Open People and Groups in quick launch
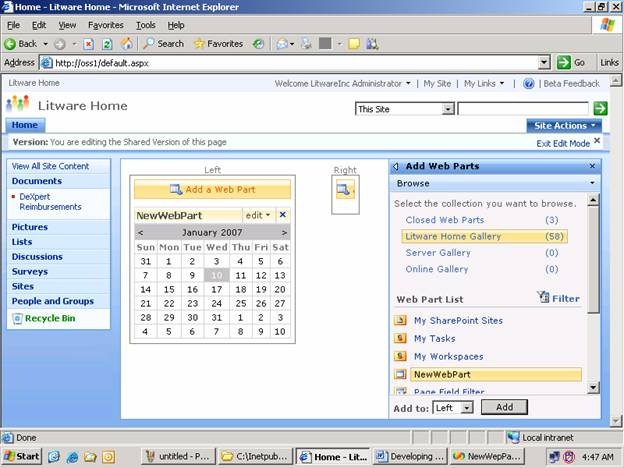This screenshot has height=468, width=624. click(53, 301)
